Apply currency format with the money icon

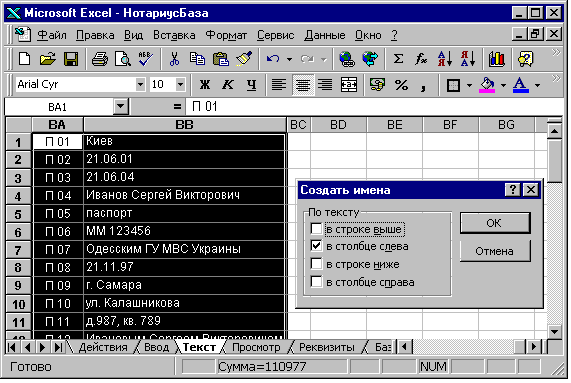click(x=377, y=85)
